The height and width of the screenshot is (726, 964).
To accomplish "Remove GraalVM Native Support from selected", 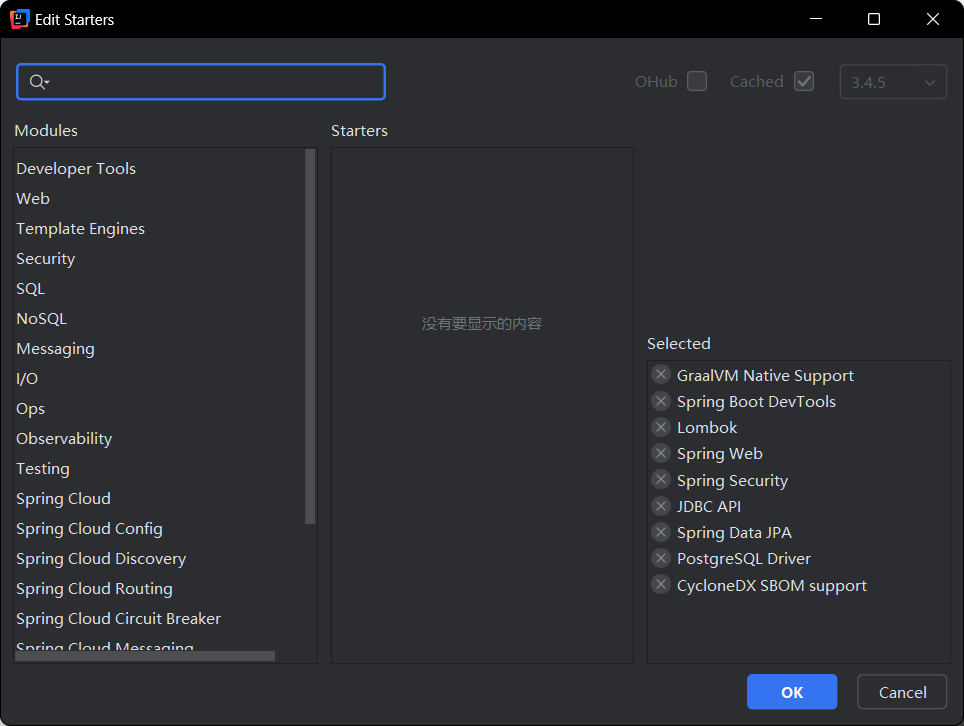I will [661, 374].
